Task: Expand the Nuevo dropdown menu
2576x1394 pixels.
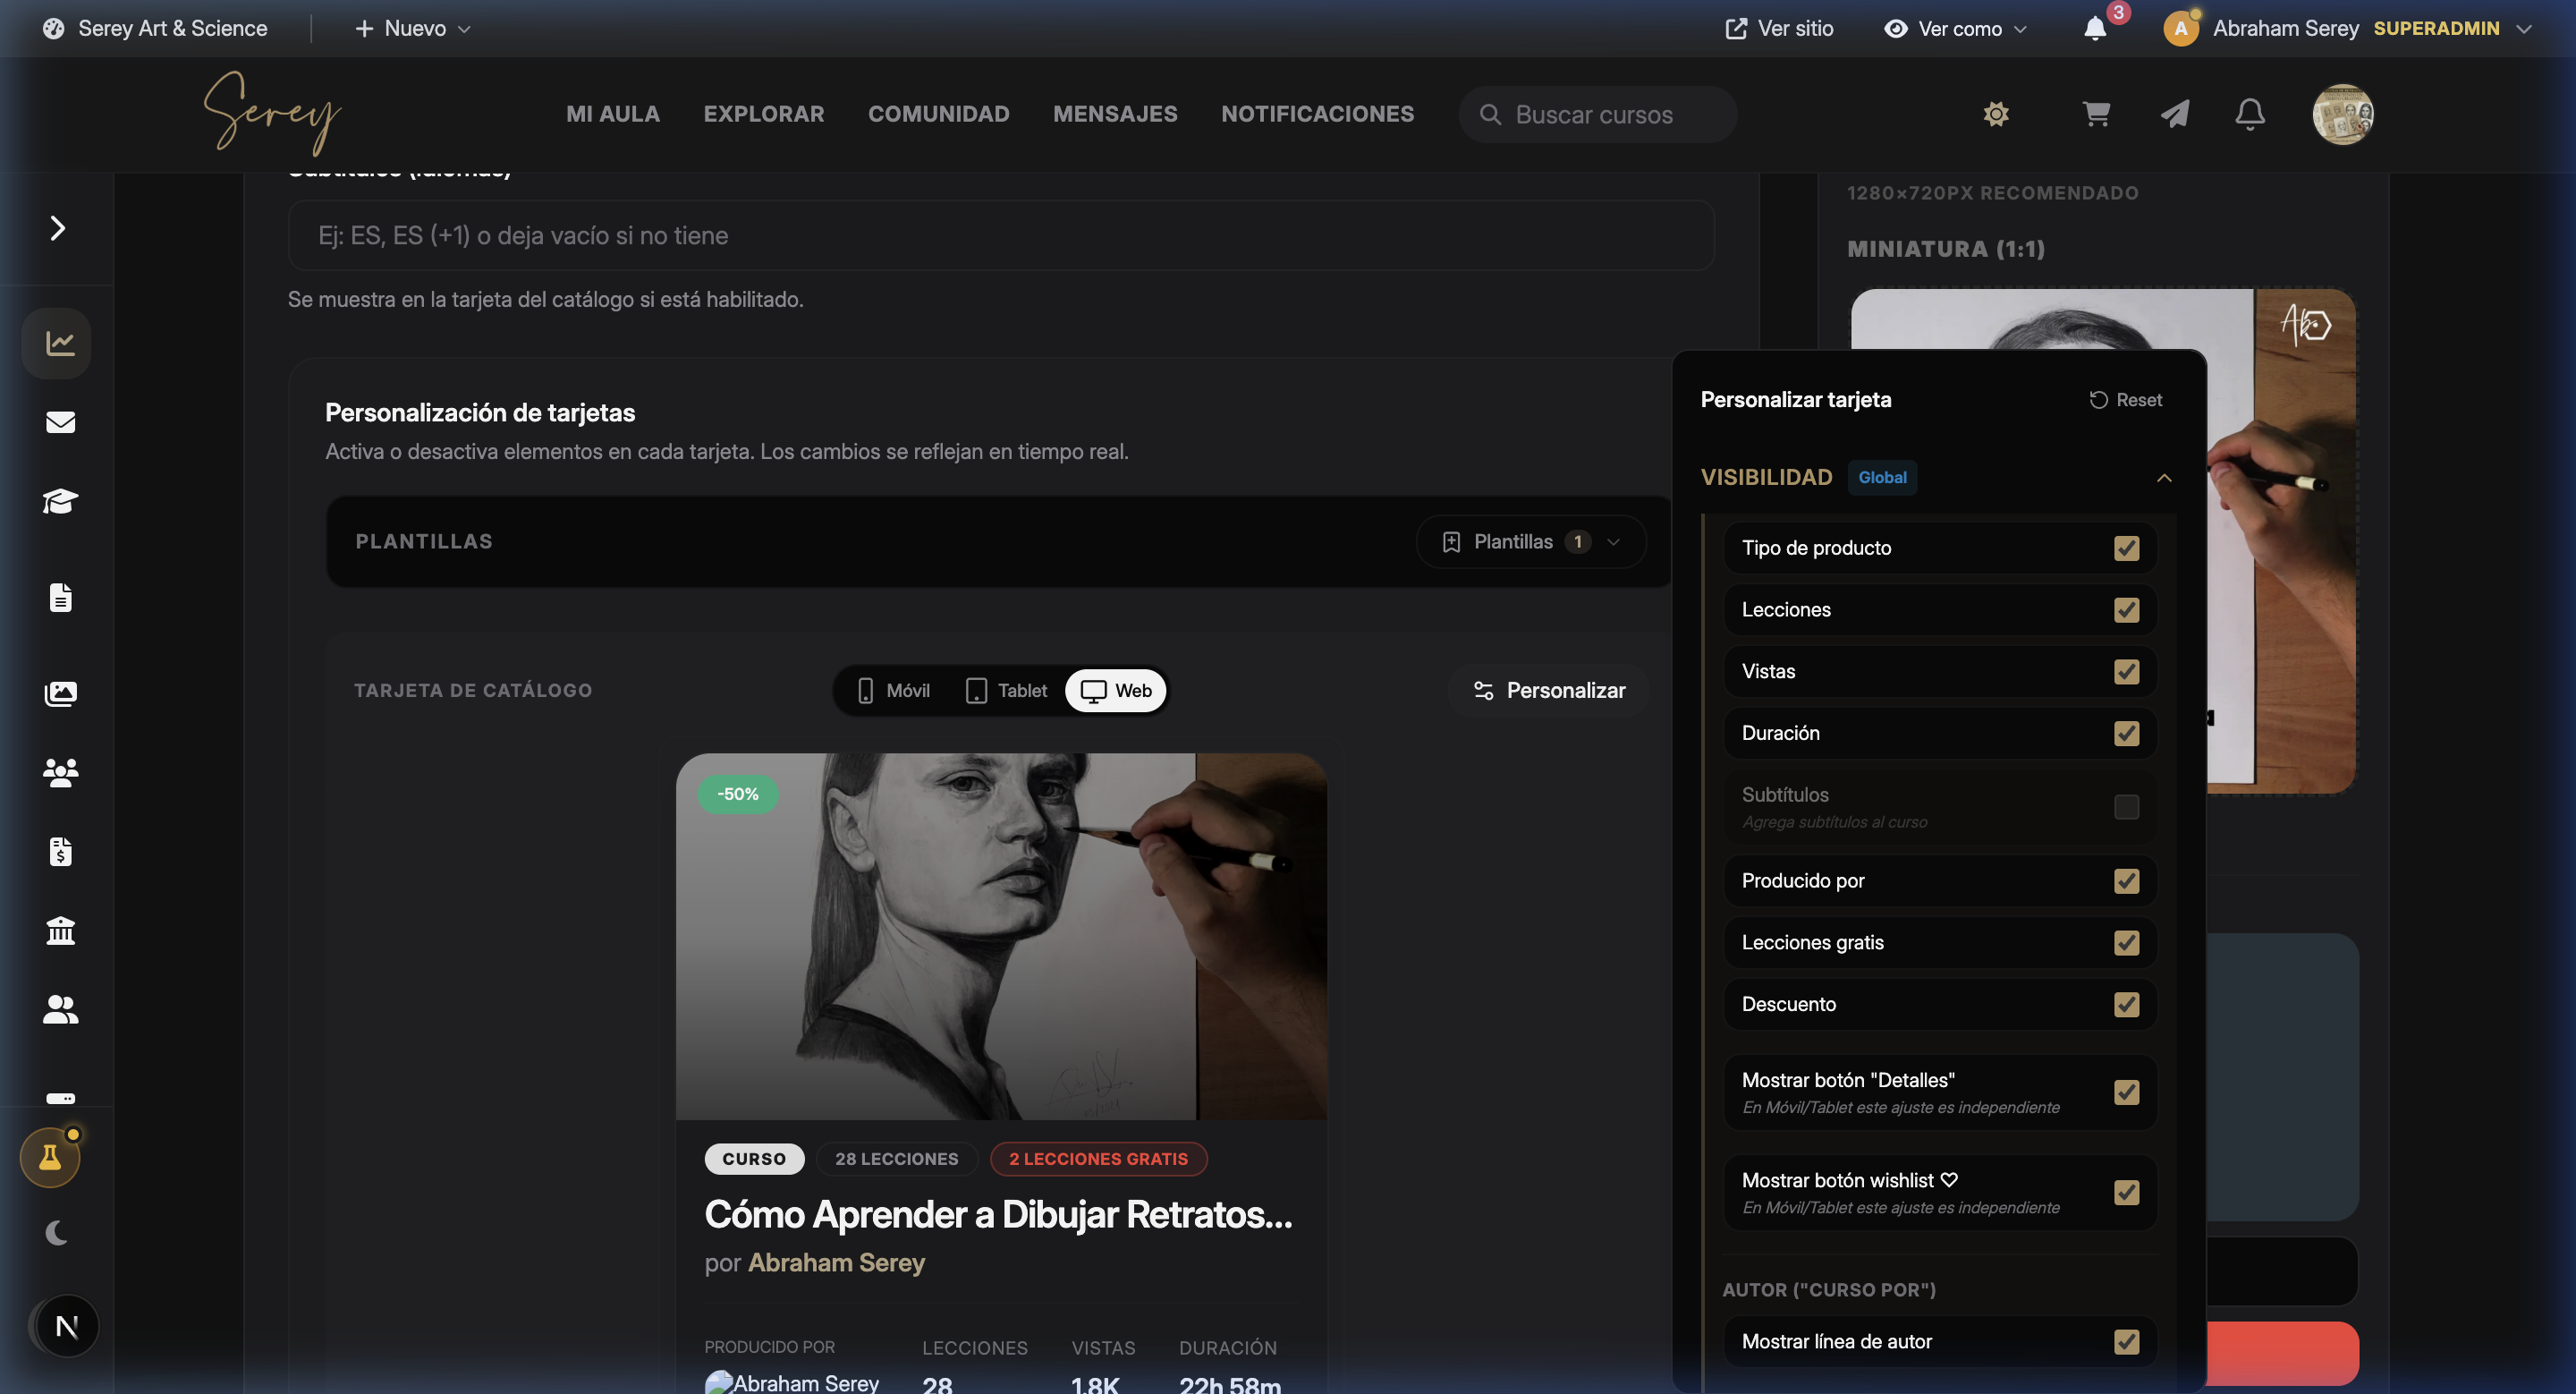Action: click(412, 29)
